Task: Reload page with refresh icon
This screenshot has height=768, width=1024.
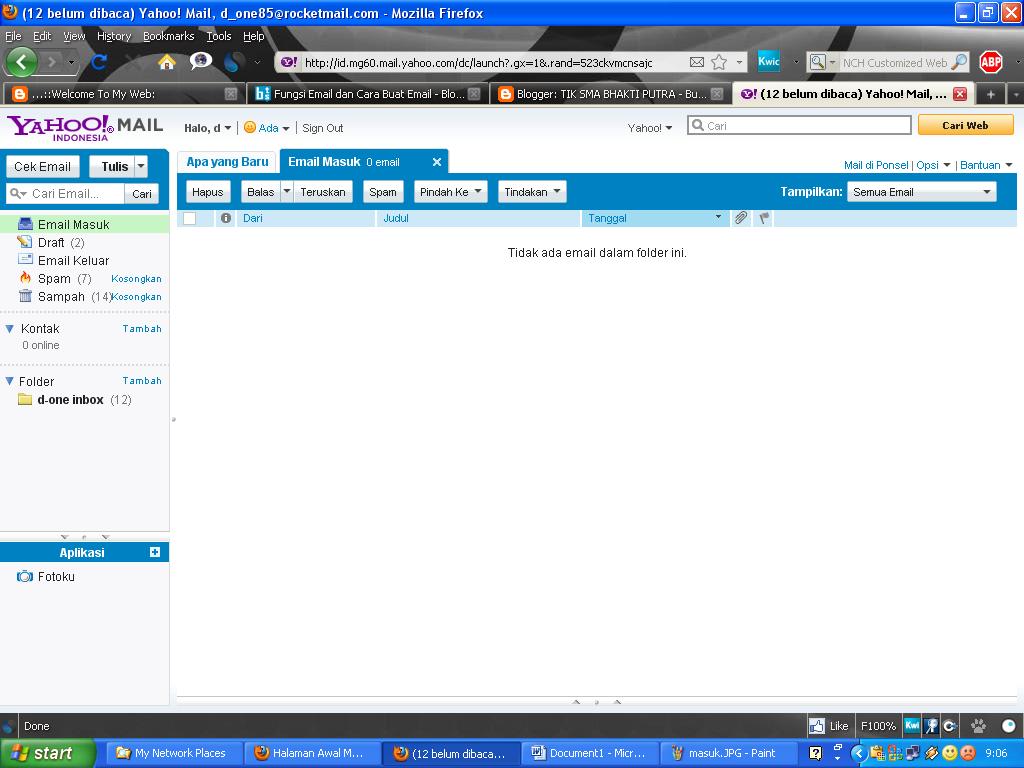Action: click(99, 62)
